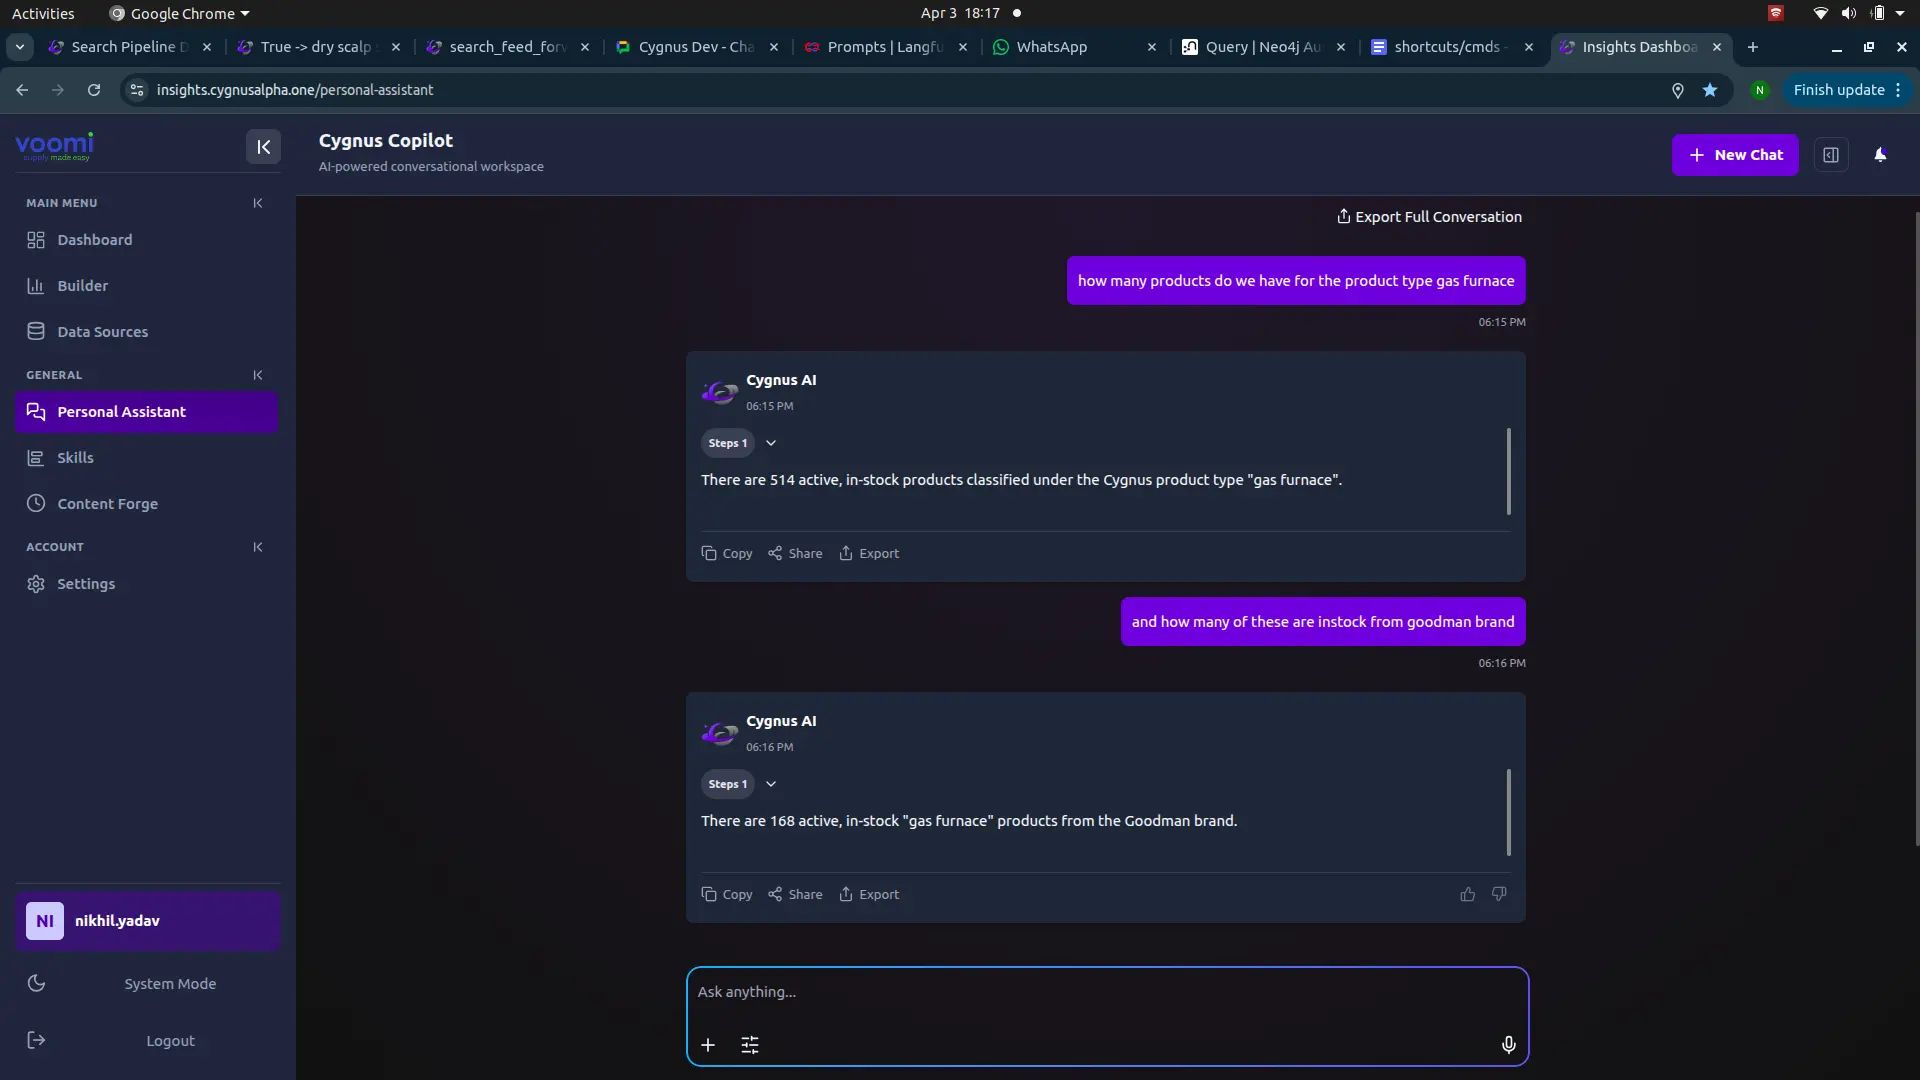Switch to the Prompts | Langfuse tab
1920x1080 pixels.
885,47
